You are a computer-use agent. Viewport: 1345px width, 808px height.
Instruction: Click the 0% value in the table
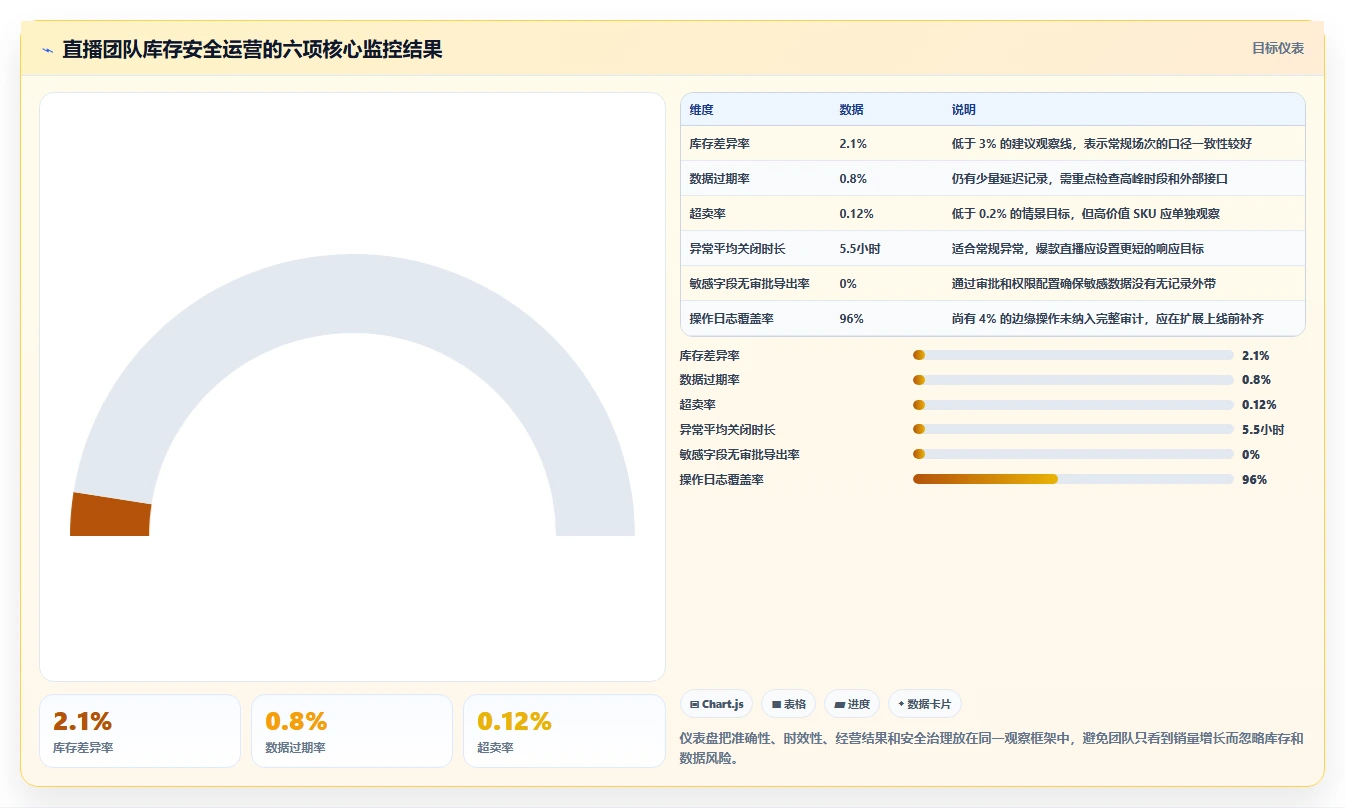tap(848, 284)
